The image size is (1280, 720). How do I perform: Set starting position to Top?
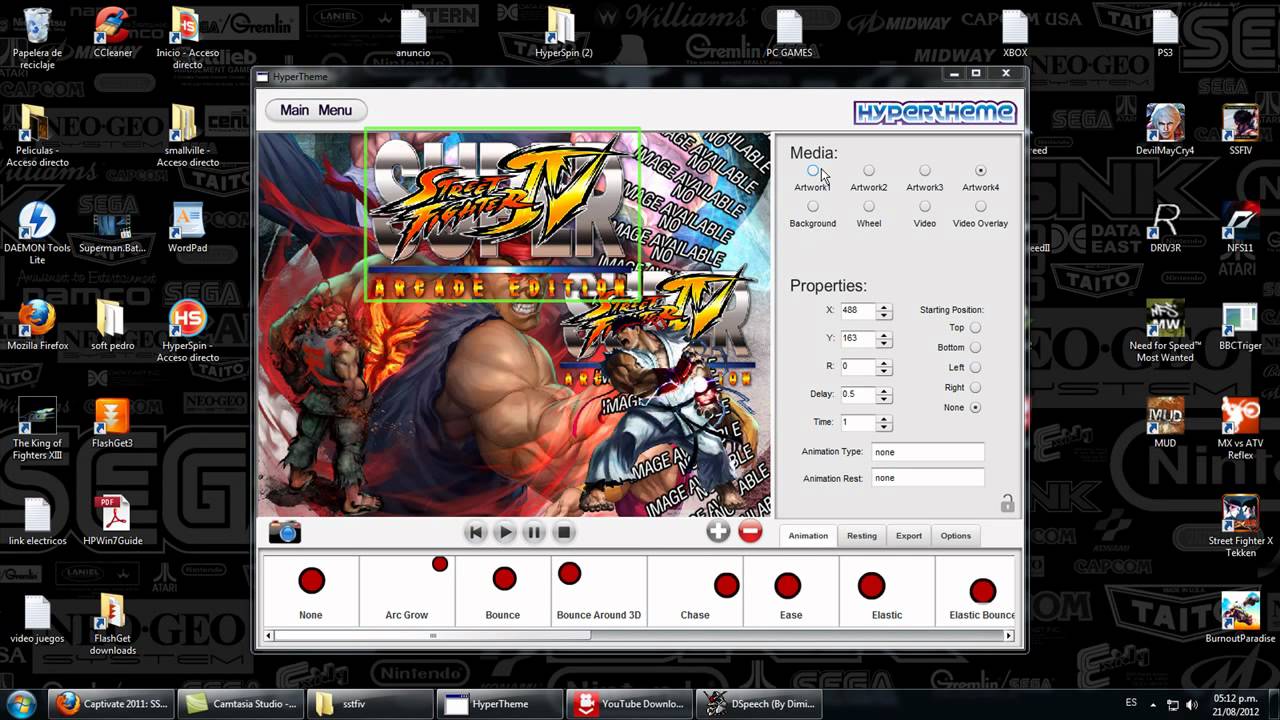point(975,328)
